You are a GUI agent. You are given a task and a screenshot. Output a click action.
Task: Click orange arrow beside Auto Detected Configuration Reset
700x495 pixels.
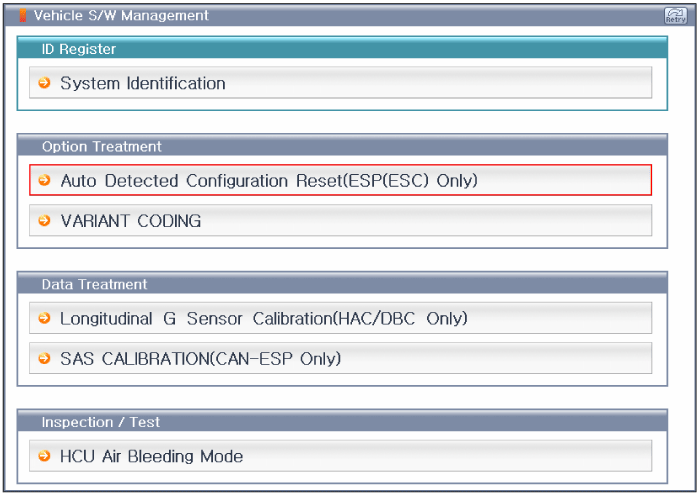click(x=44, y=180)
